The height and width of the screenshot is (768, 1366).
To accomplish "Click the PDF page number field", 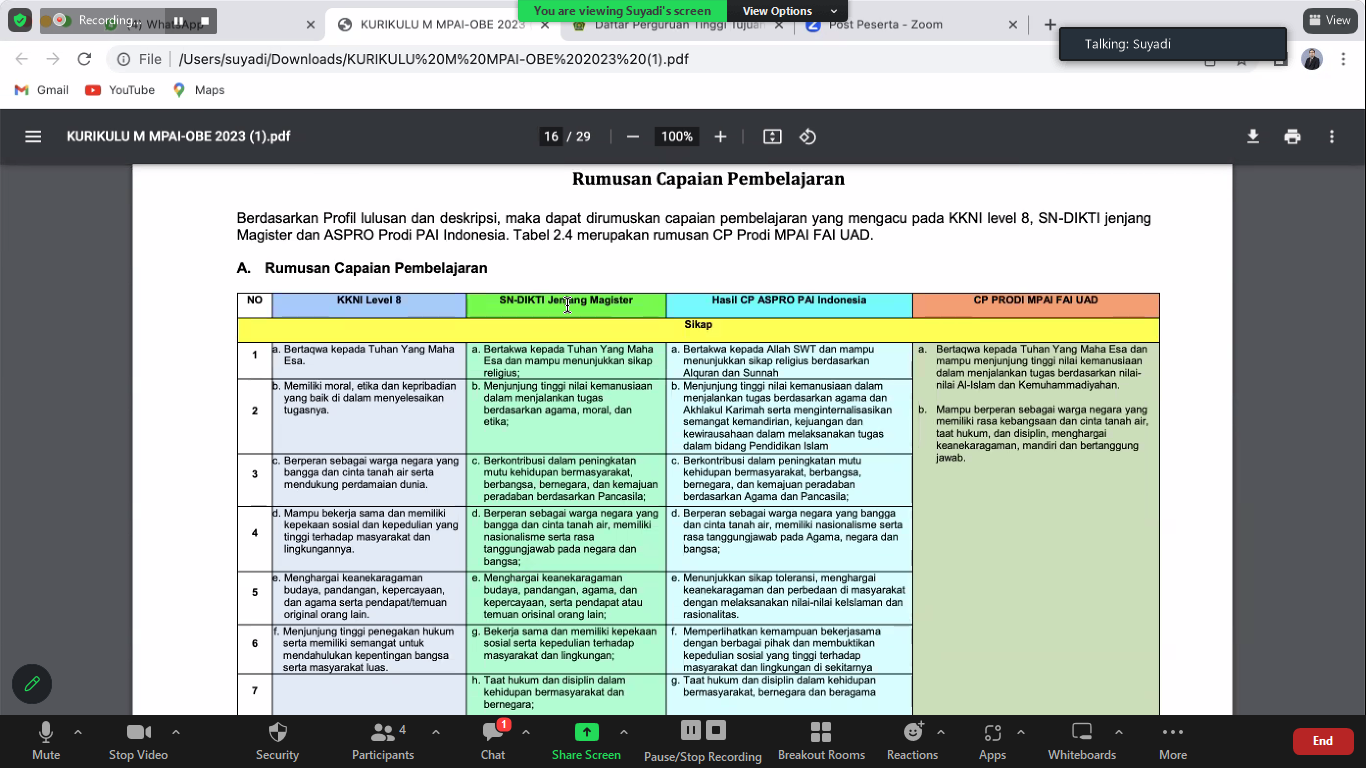I will pyautogui.click(x=551, y=137).
